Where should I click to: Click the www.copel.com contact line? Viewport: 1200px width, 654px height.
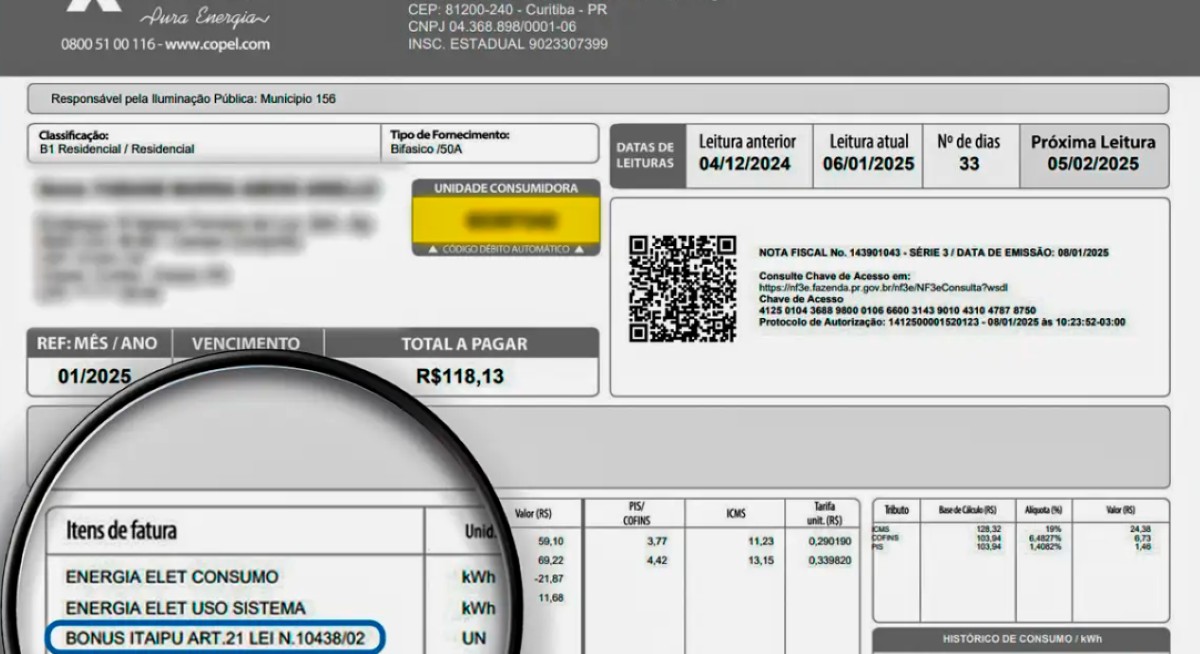tap(165, 44)
